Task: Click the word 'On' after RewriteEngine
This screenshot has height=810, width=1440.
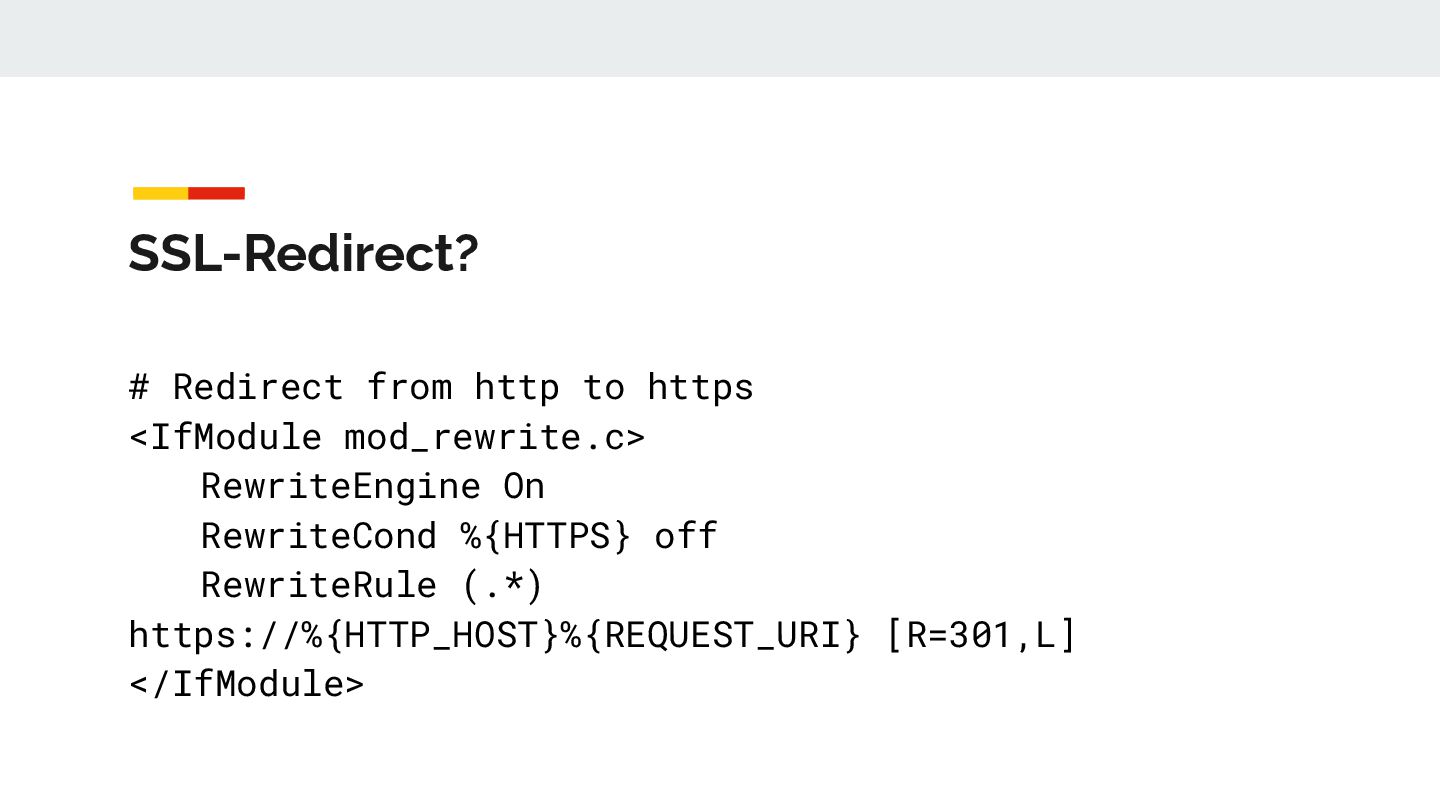Action: point(524,486)
